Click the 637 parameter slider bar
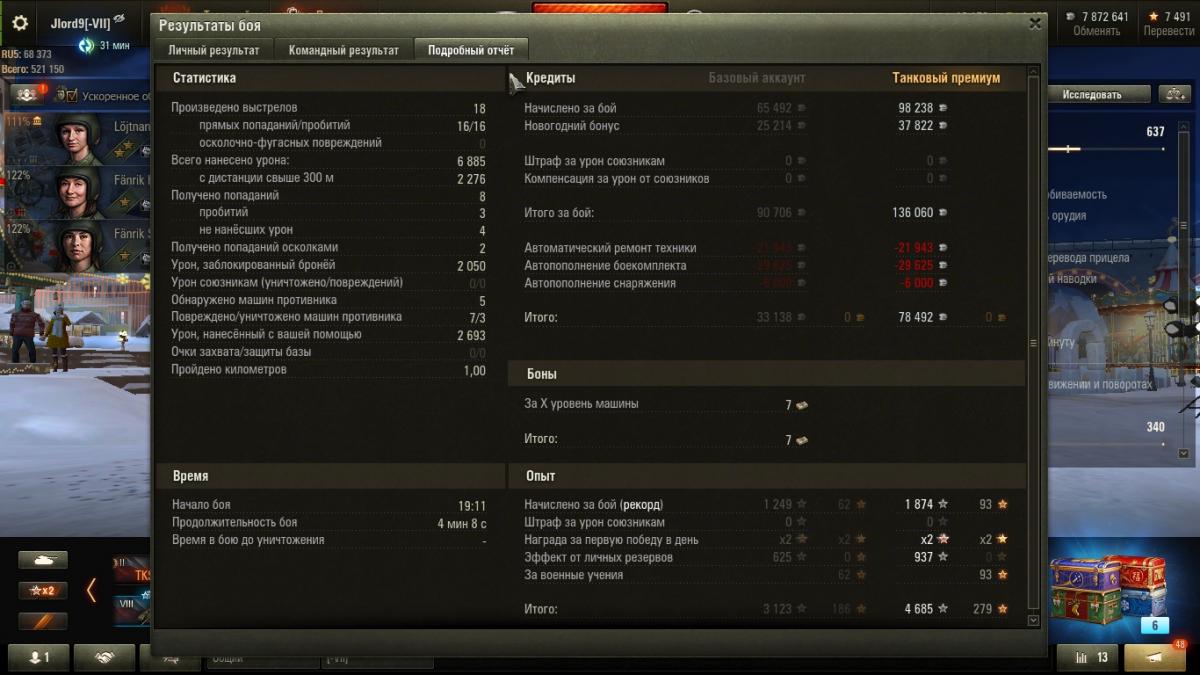1200x675 pixels. click(x=1106, y=149)
